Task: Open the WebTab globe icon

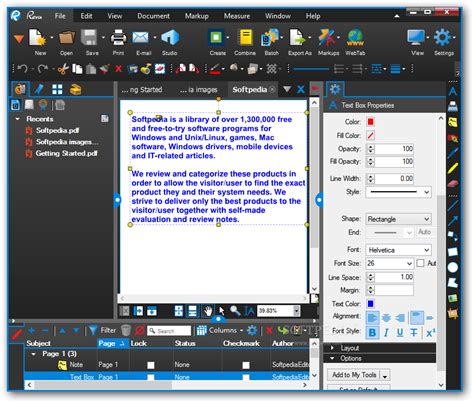Action: (355, 37)
